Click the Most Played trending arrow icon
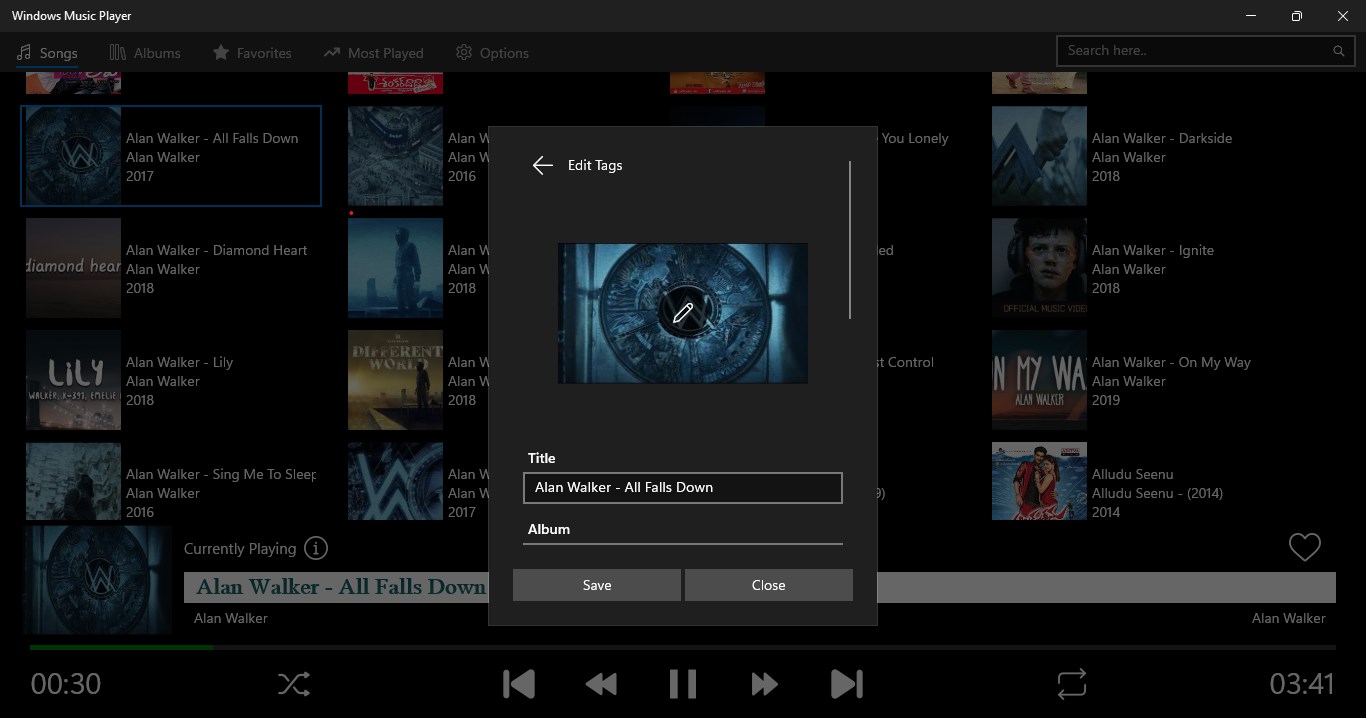 click(332, 52)
